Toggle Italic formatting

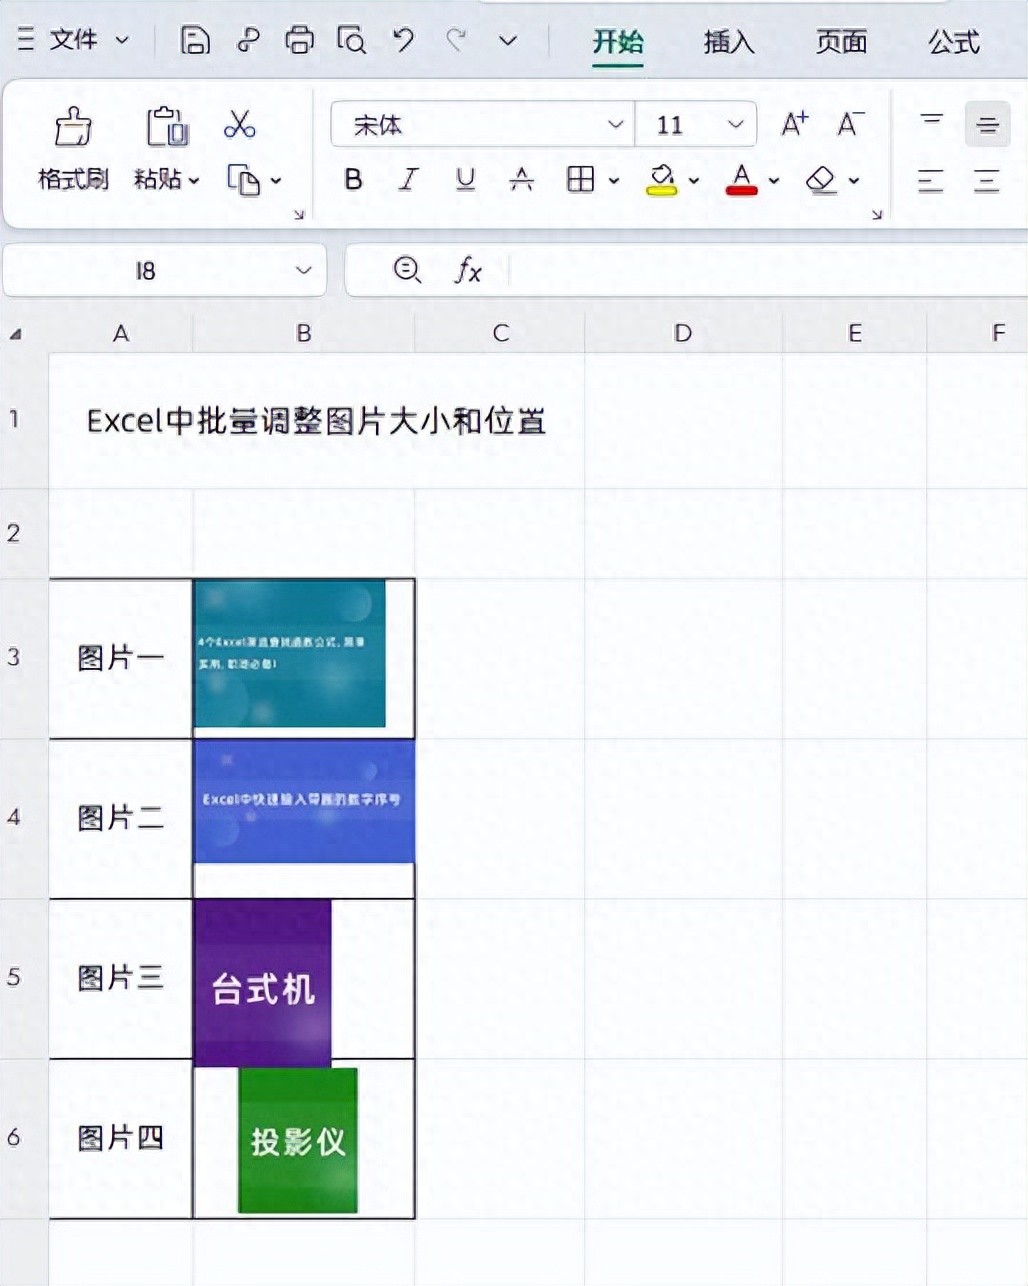coord(408,180)
